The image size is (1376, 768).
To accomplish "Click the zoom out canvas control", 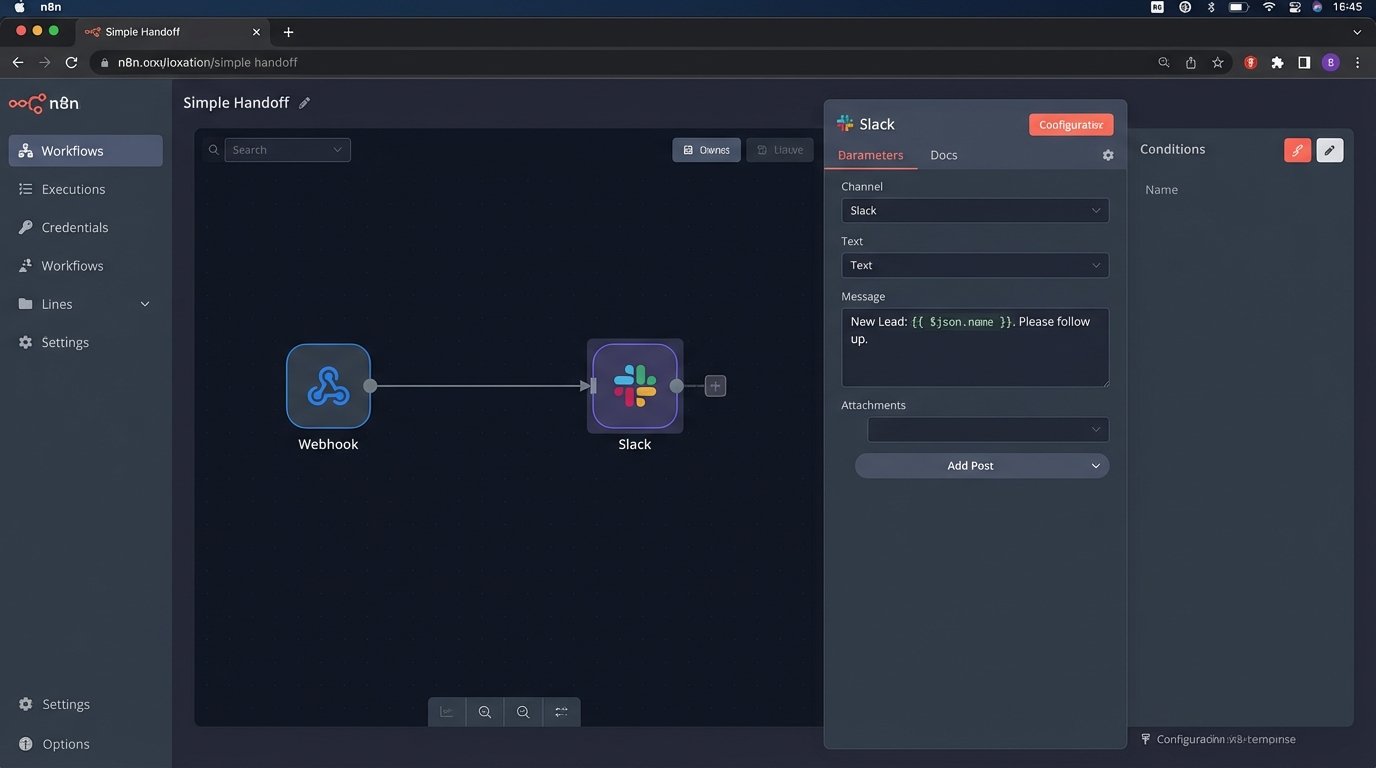I will [x=523, y=711].
